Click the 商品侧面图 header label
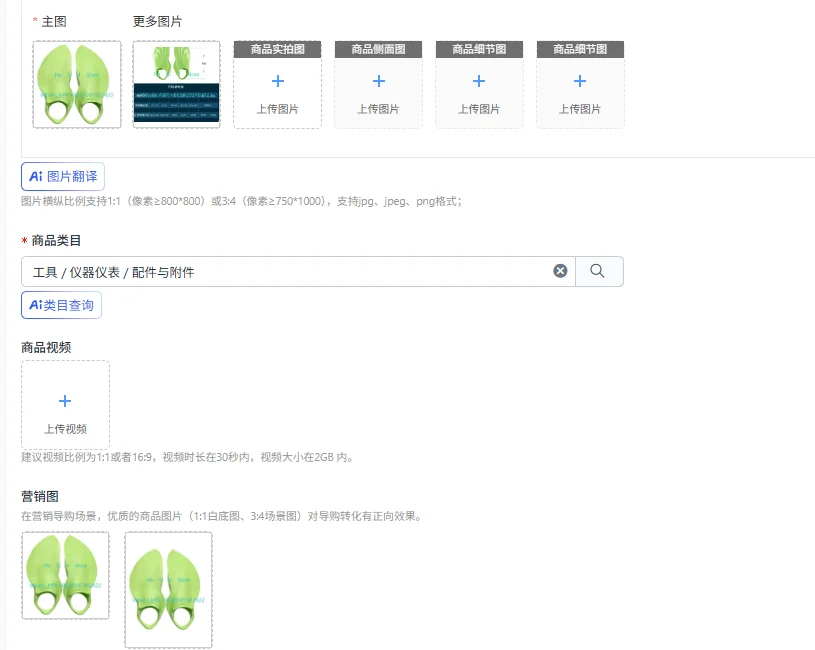The image size is (815, 650). 378,49
